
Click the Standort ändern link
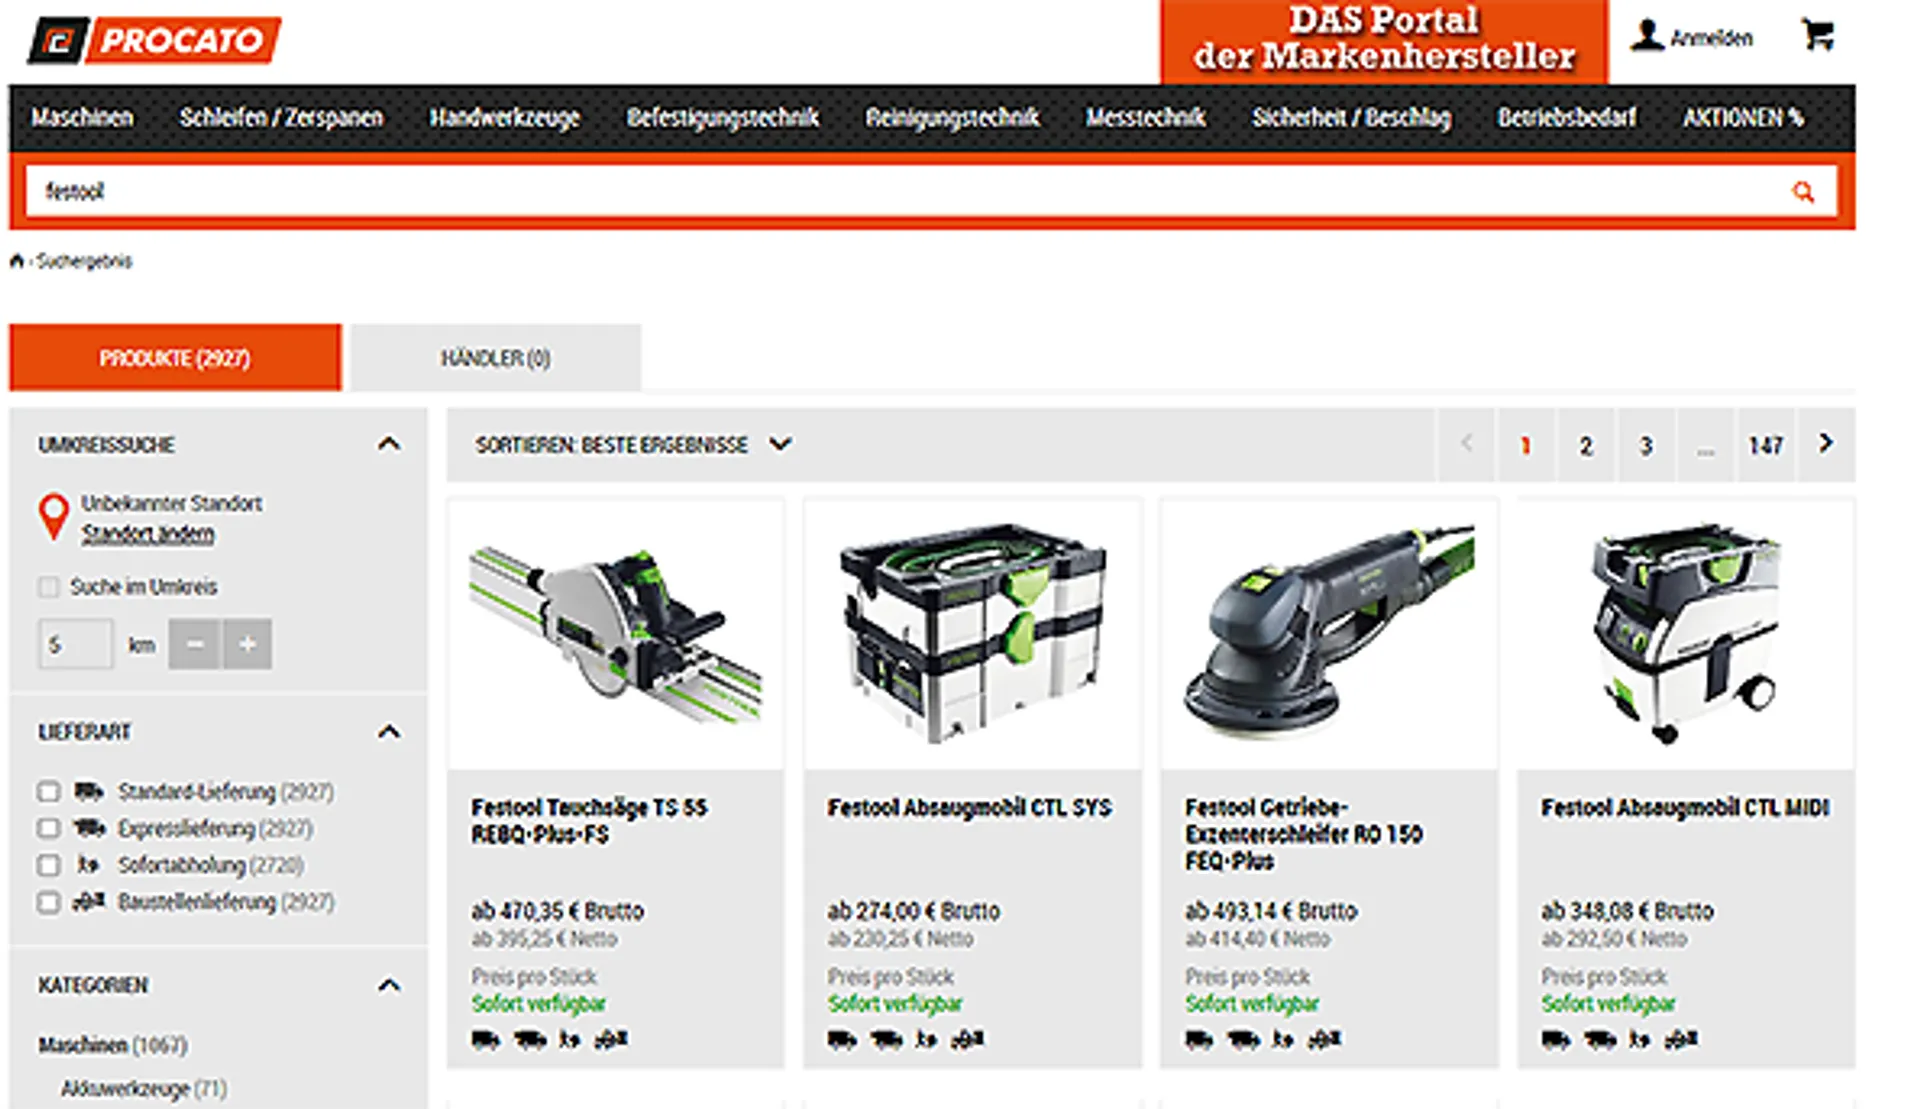[x=148, y=534]
